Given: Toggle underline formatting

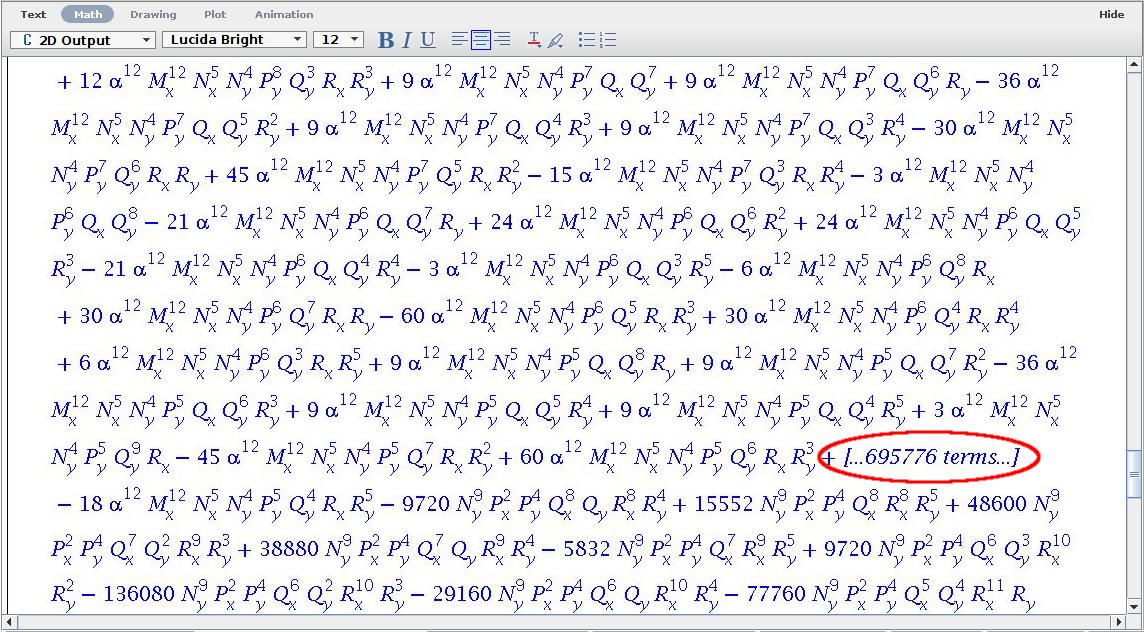Looking at the screenshot, I should coord(428,40).
